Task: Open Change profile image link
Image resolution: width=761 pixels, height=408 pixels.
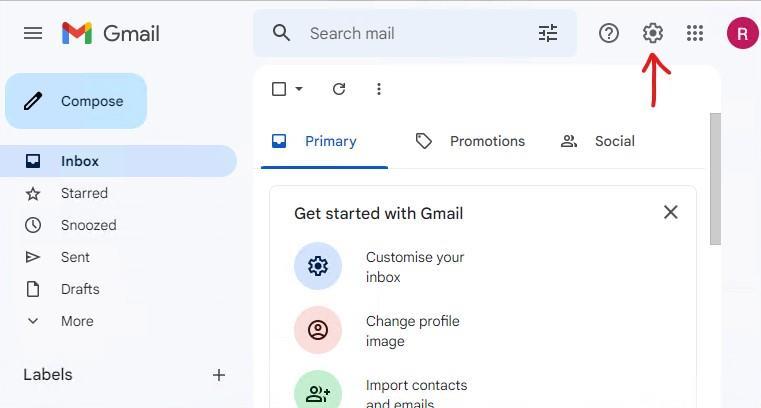Action: tap(412, 331)
